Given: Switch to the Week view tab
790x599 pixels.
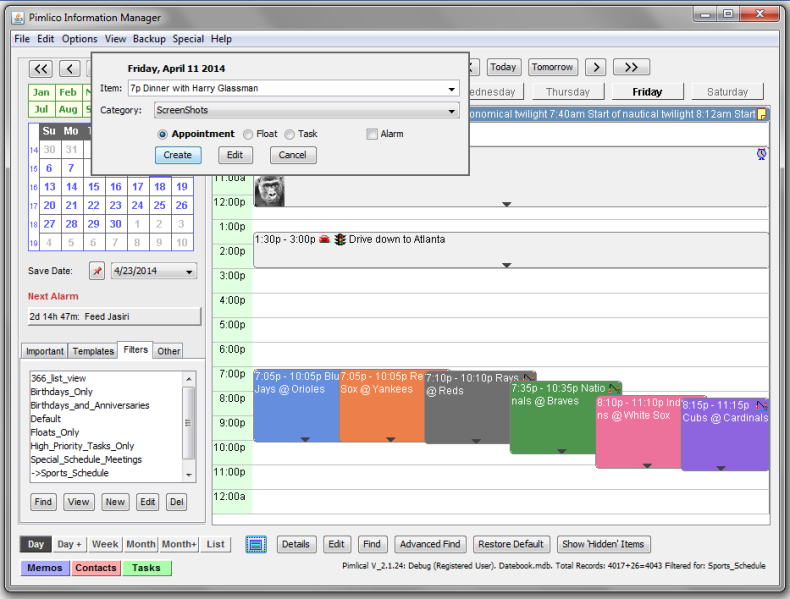Looking at the screenshot, I should click(105, 544).
